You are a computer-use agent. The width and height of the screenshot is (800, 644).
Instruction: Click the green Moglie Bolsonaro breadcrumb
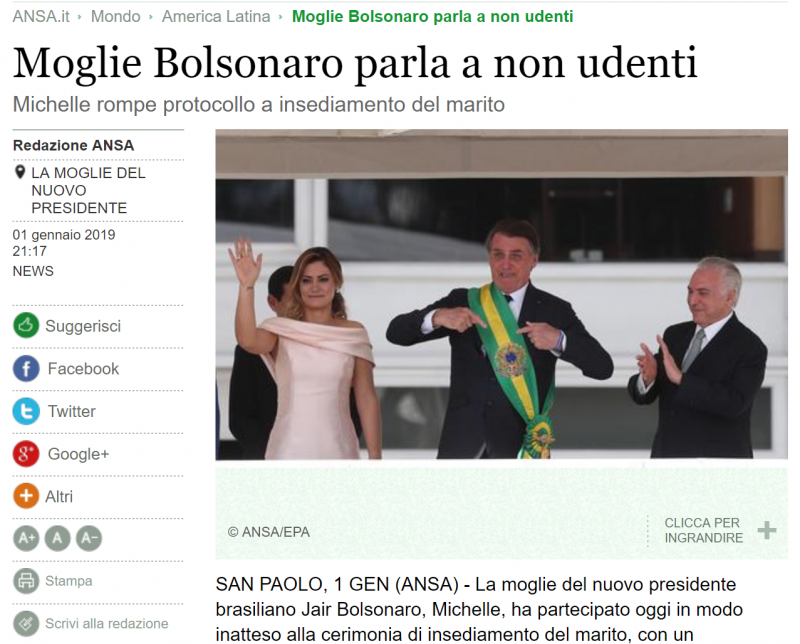(433, 16)
